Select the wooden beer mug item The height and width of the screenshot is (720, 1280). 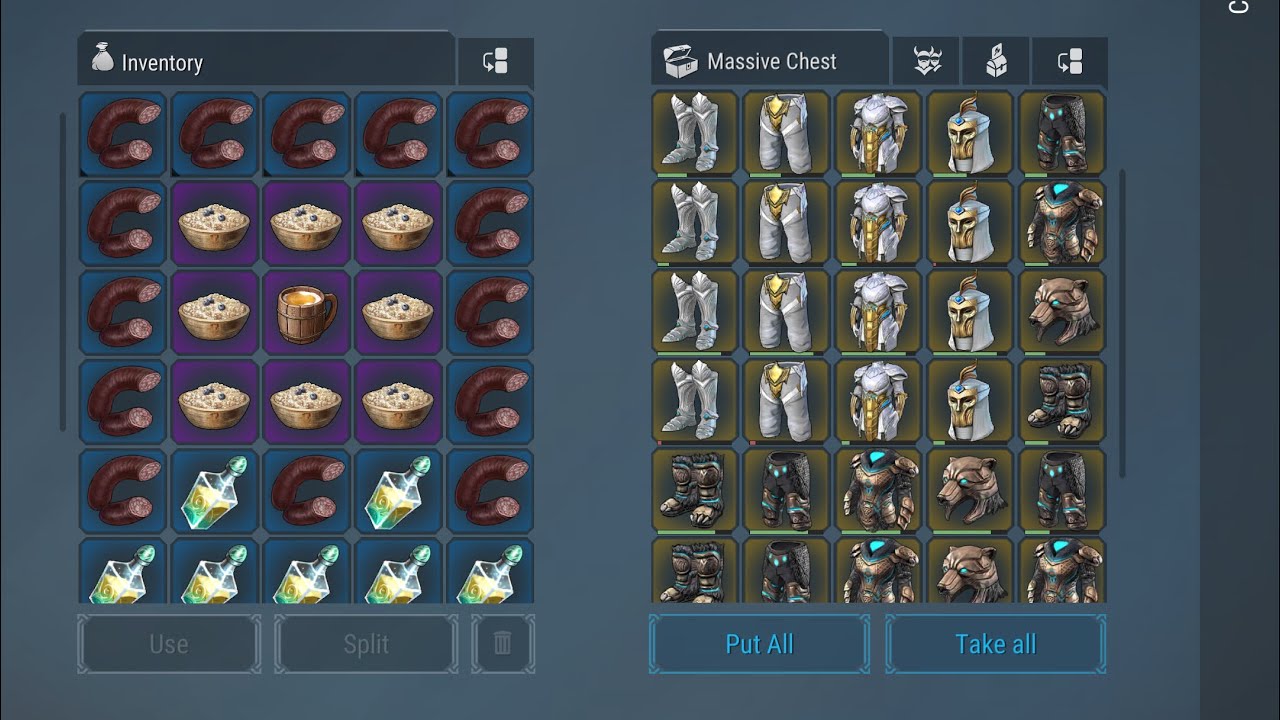[x=306, y=313]
